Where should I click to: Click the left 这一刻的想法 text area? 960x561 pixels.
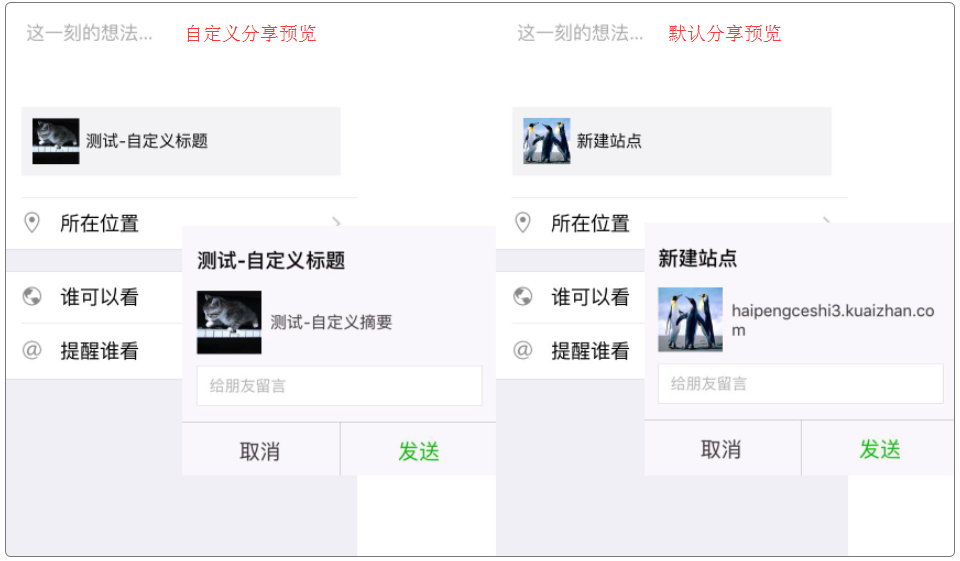90,33
